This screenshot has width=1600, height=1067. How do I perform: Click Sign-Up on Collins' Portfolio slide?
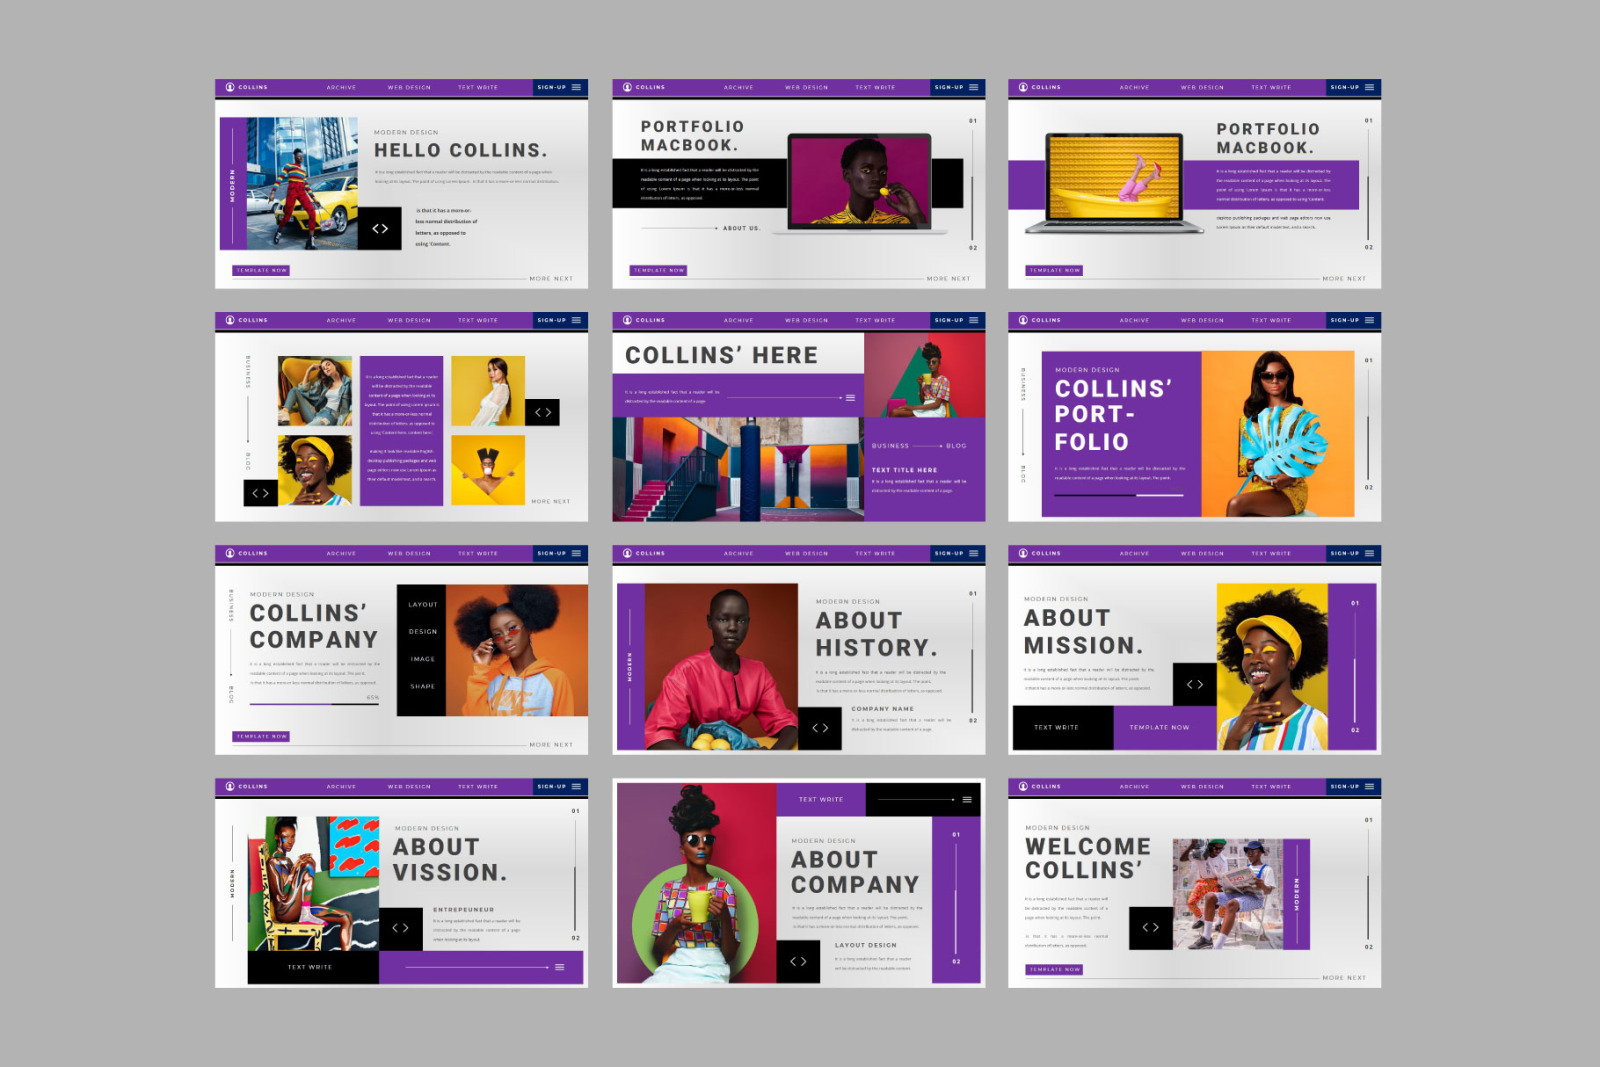point(1344,321)
